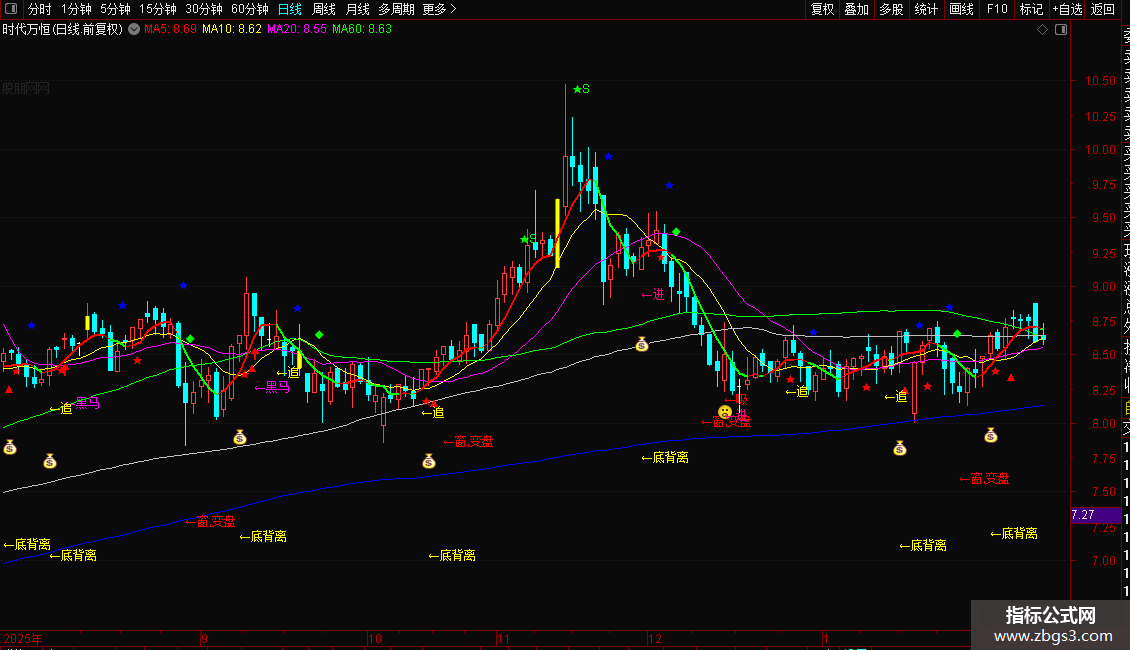This screenshot has width=1130, height=650.
Task: Click the MA5: 8.69 indicator label
Action: (x=170, y=30)
